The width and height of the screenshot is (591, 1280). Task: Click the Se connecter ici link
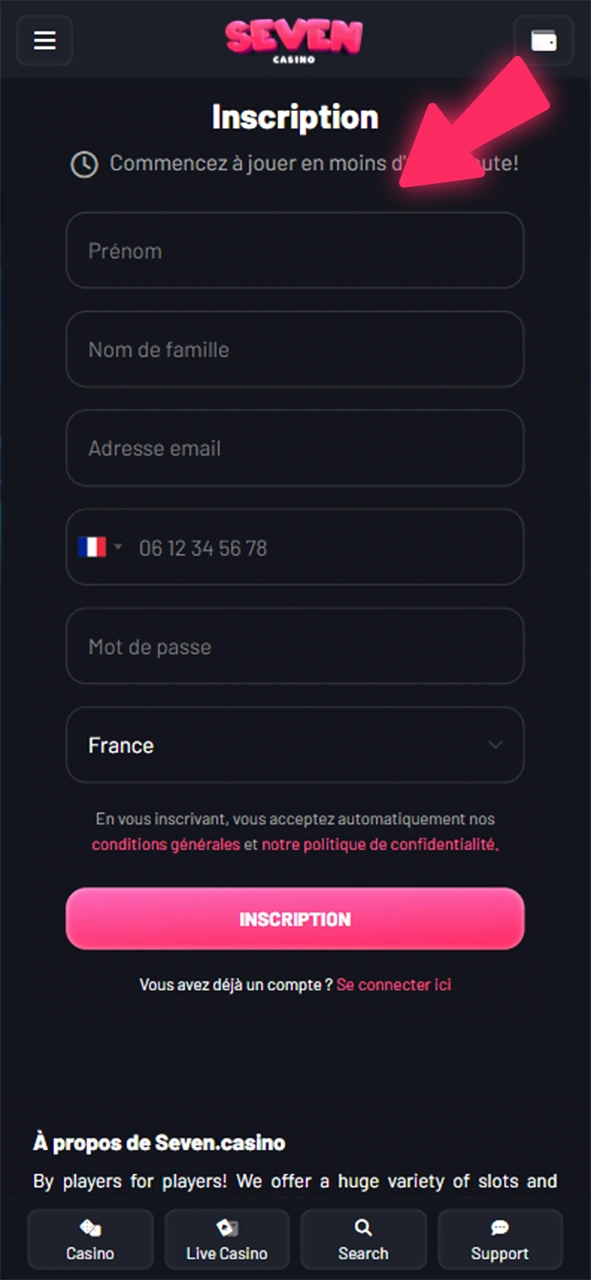[393, 985]
